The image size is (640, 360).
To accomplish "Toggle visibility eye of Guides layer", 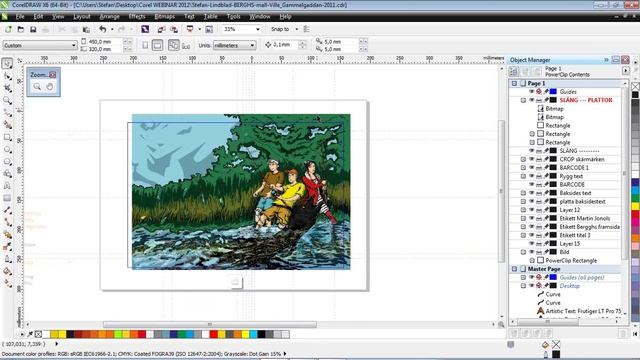I will [x=531, y=91].
